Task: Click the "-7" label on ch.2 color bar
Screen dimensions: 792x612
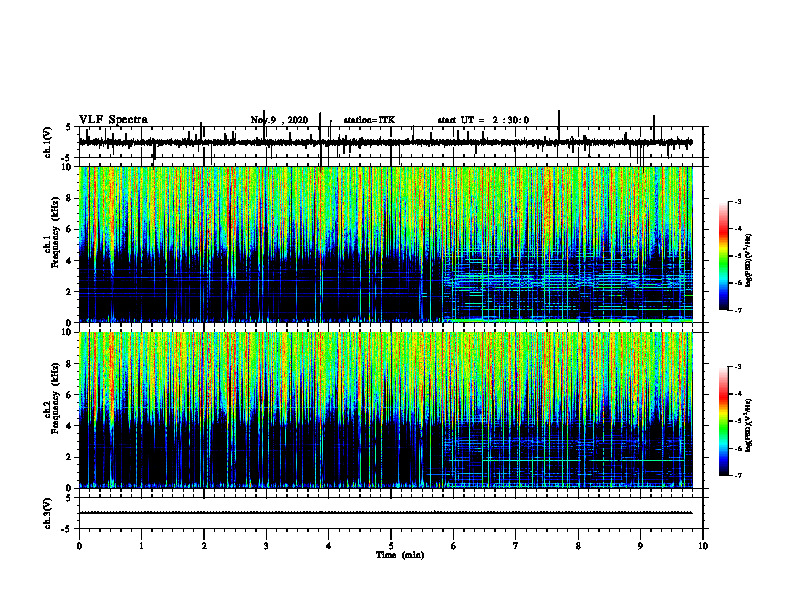Action: (x=738, y=475)
